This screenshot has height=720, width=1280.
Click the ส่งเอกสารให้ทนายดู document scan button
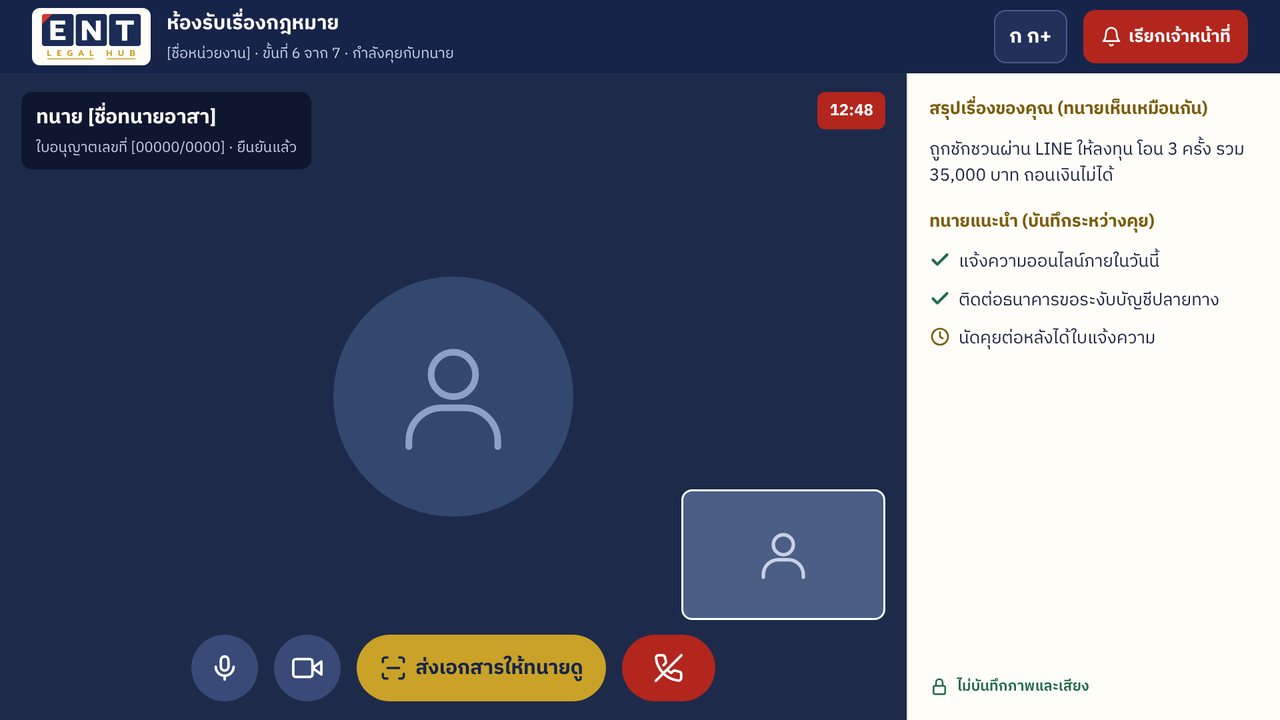(481, 668)
